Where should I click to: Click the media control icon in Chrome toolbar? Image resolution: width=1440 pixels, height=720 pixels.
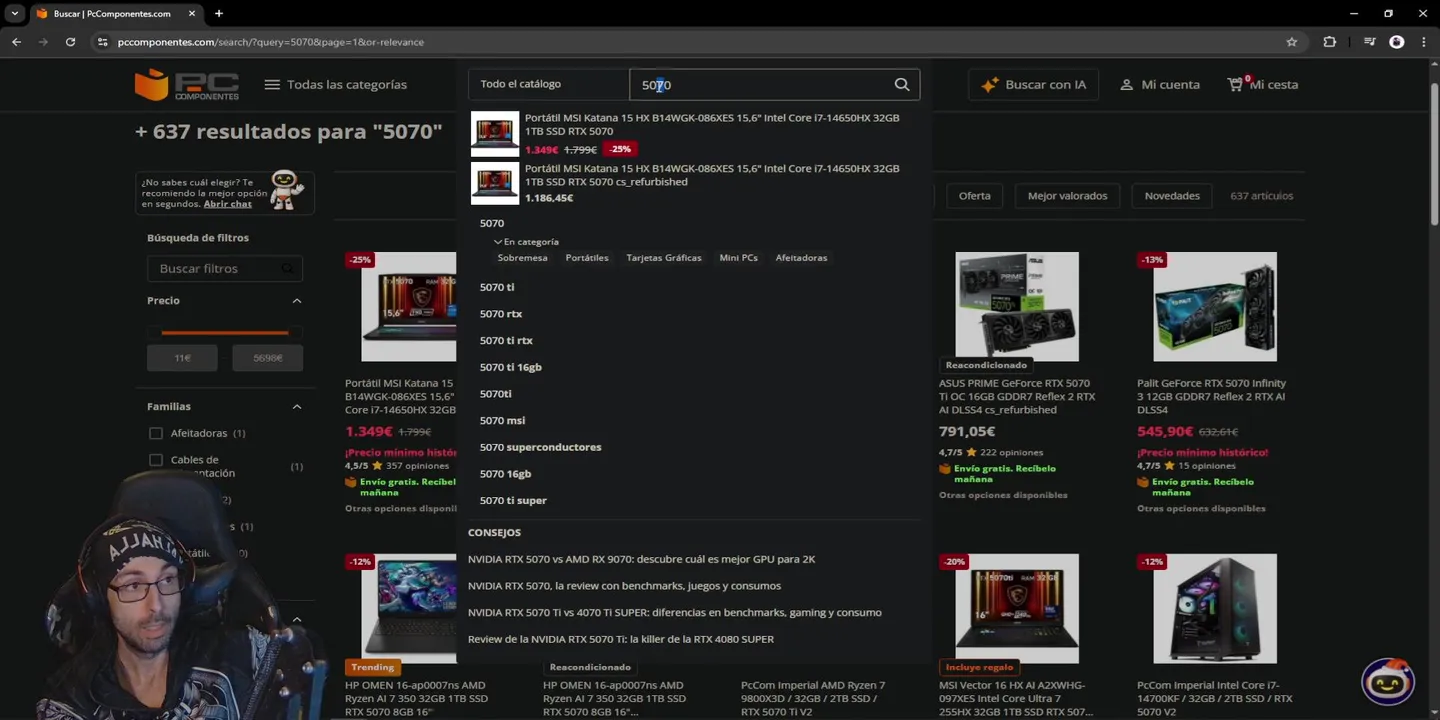tap(1369, 42)
